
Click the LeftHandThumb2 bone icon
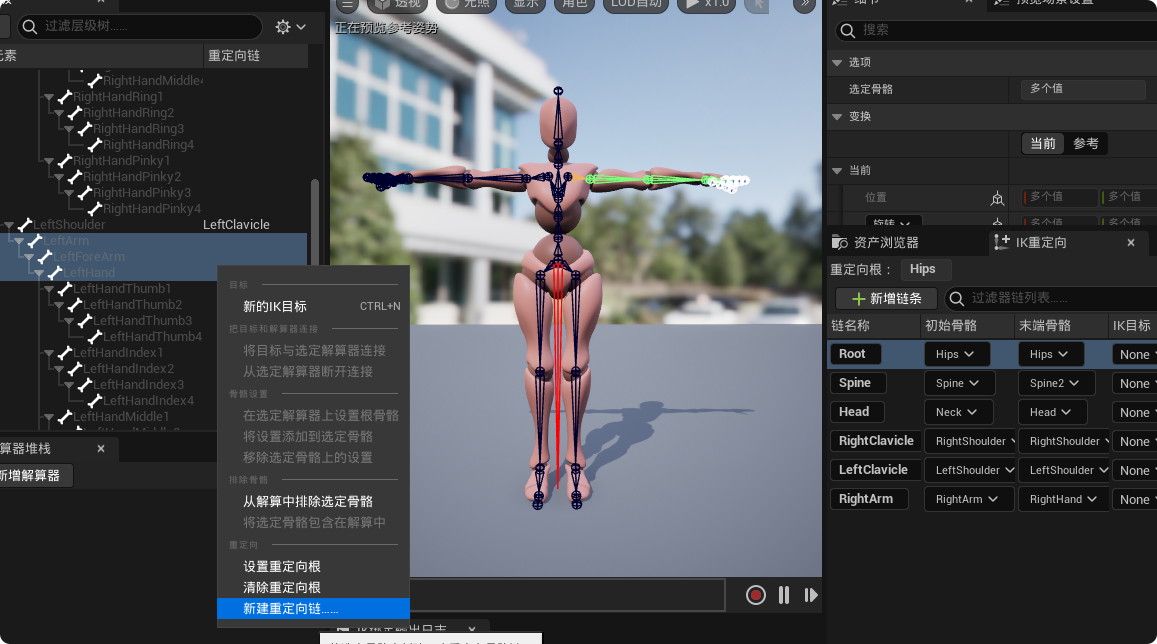[x=75, y=305]
